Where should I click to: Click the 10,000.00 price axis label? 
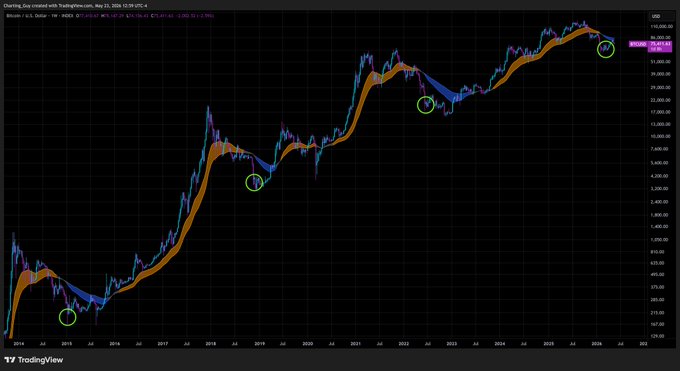(x=660, y=136)
